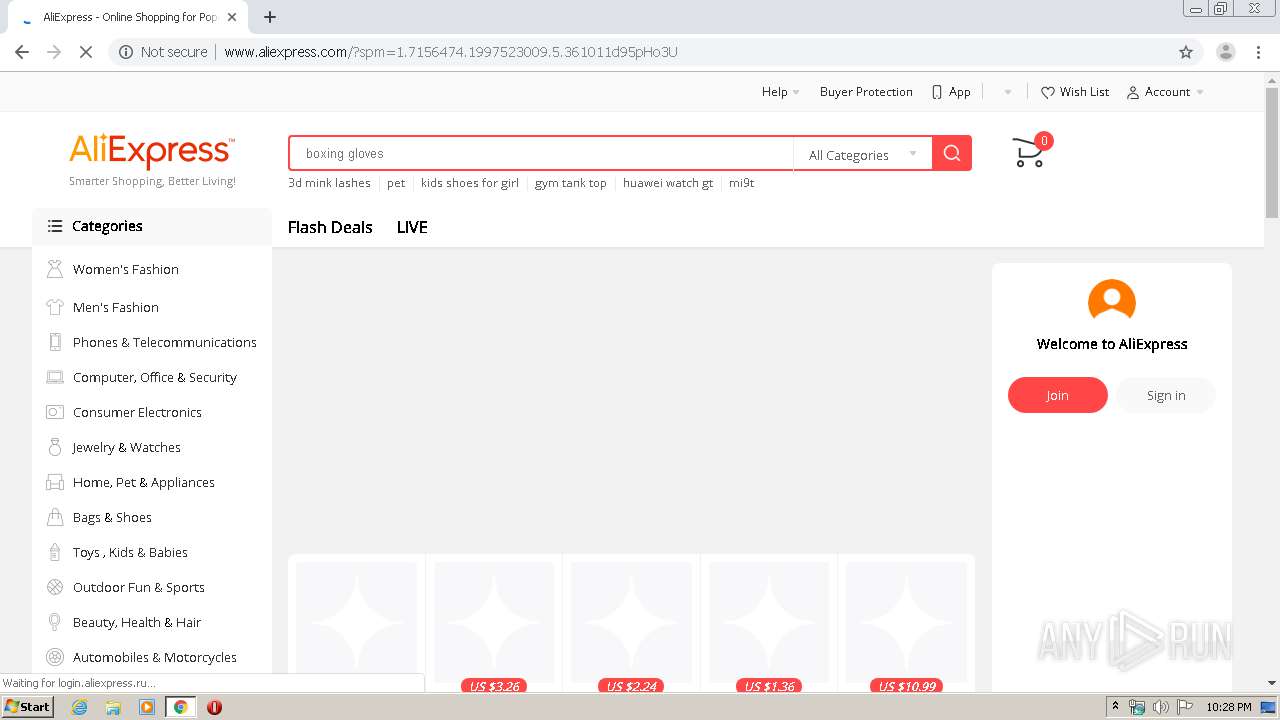1280x720 pixels.
Task: Open the LIVE tab
Action: (412, 227)
